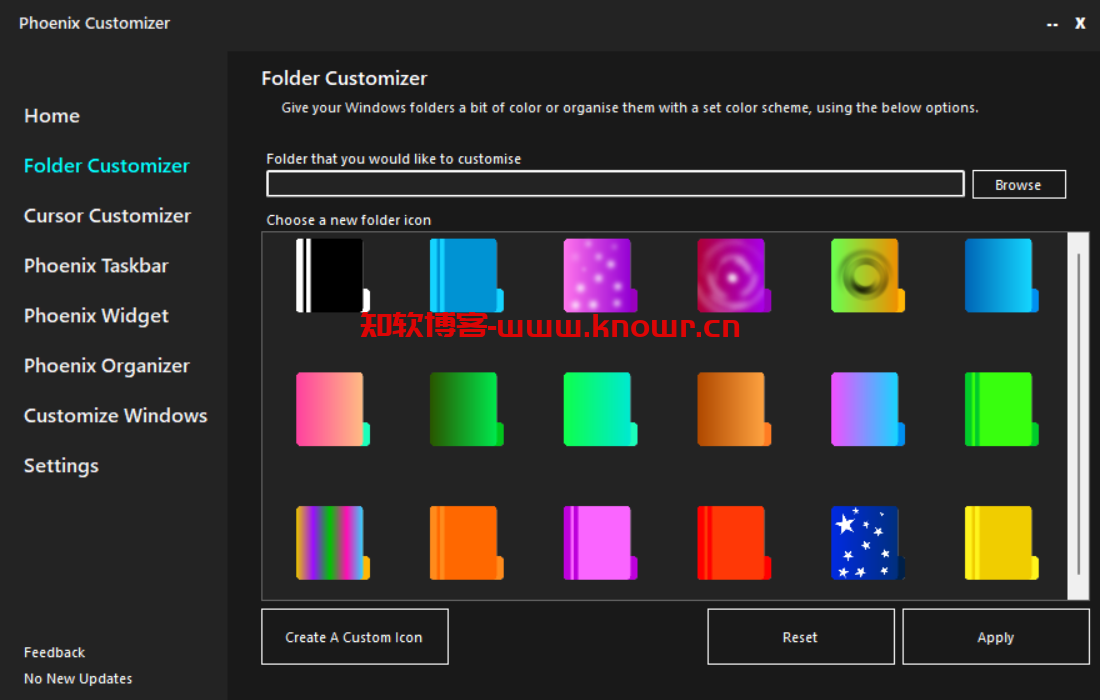This screenshot has height=700, width=1100.
Task: Close the Phoenix Customizer window
Action: [x=1080, y=23]
